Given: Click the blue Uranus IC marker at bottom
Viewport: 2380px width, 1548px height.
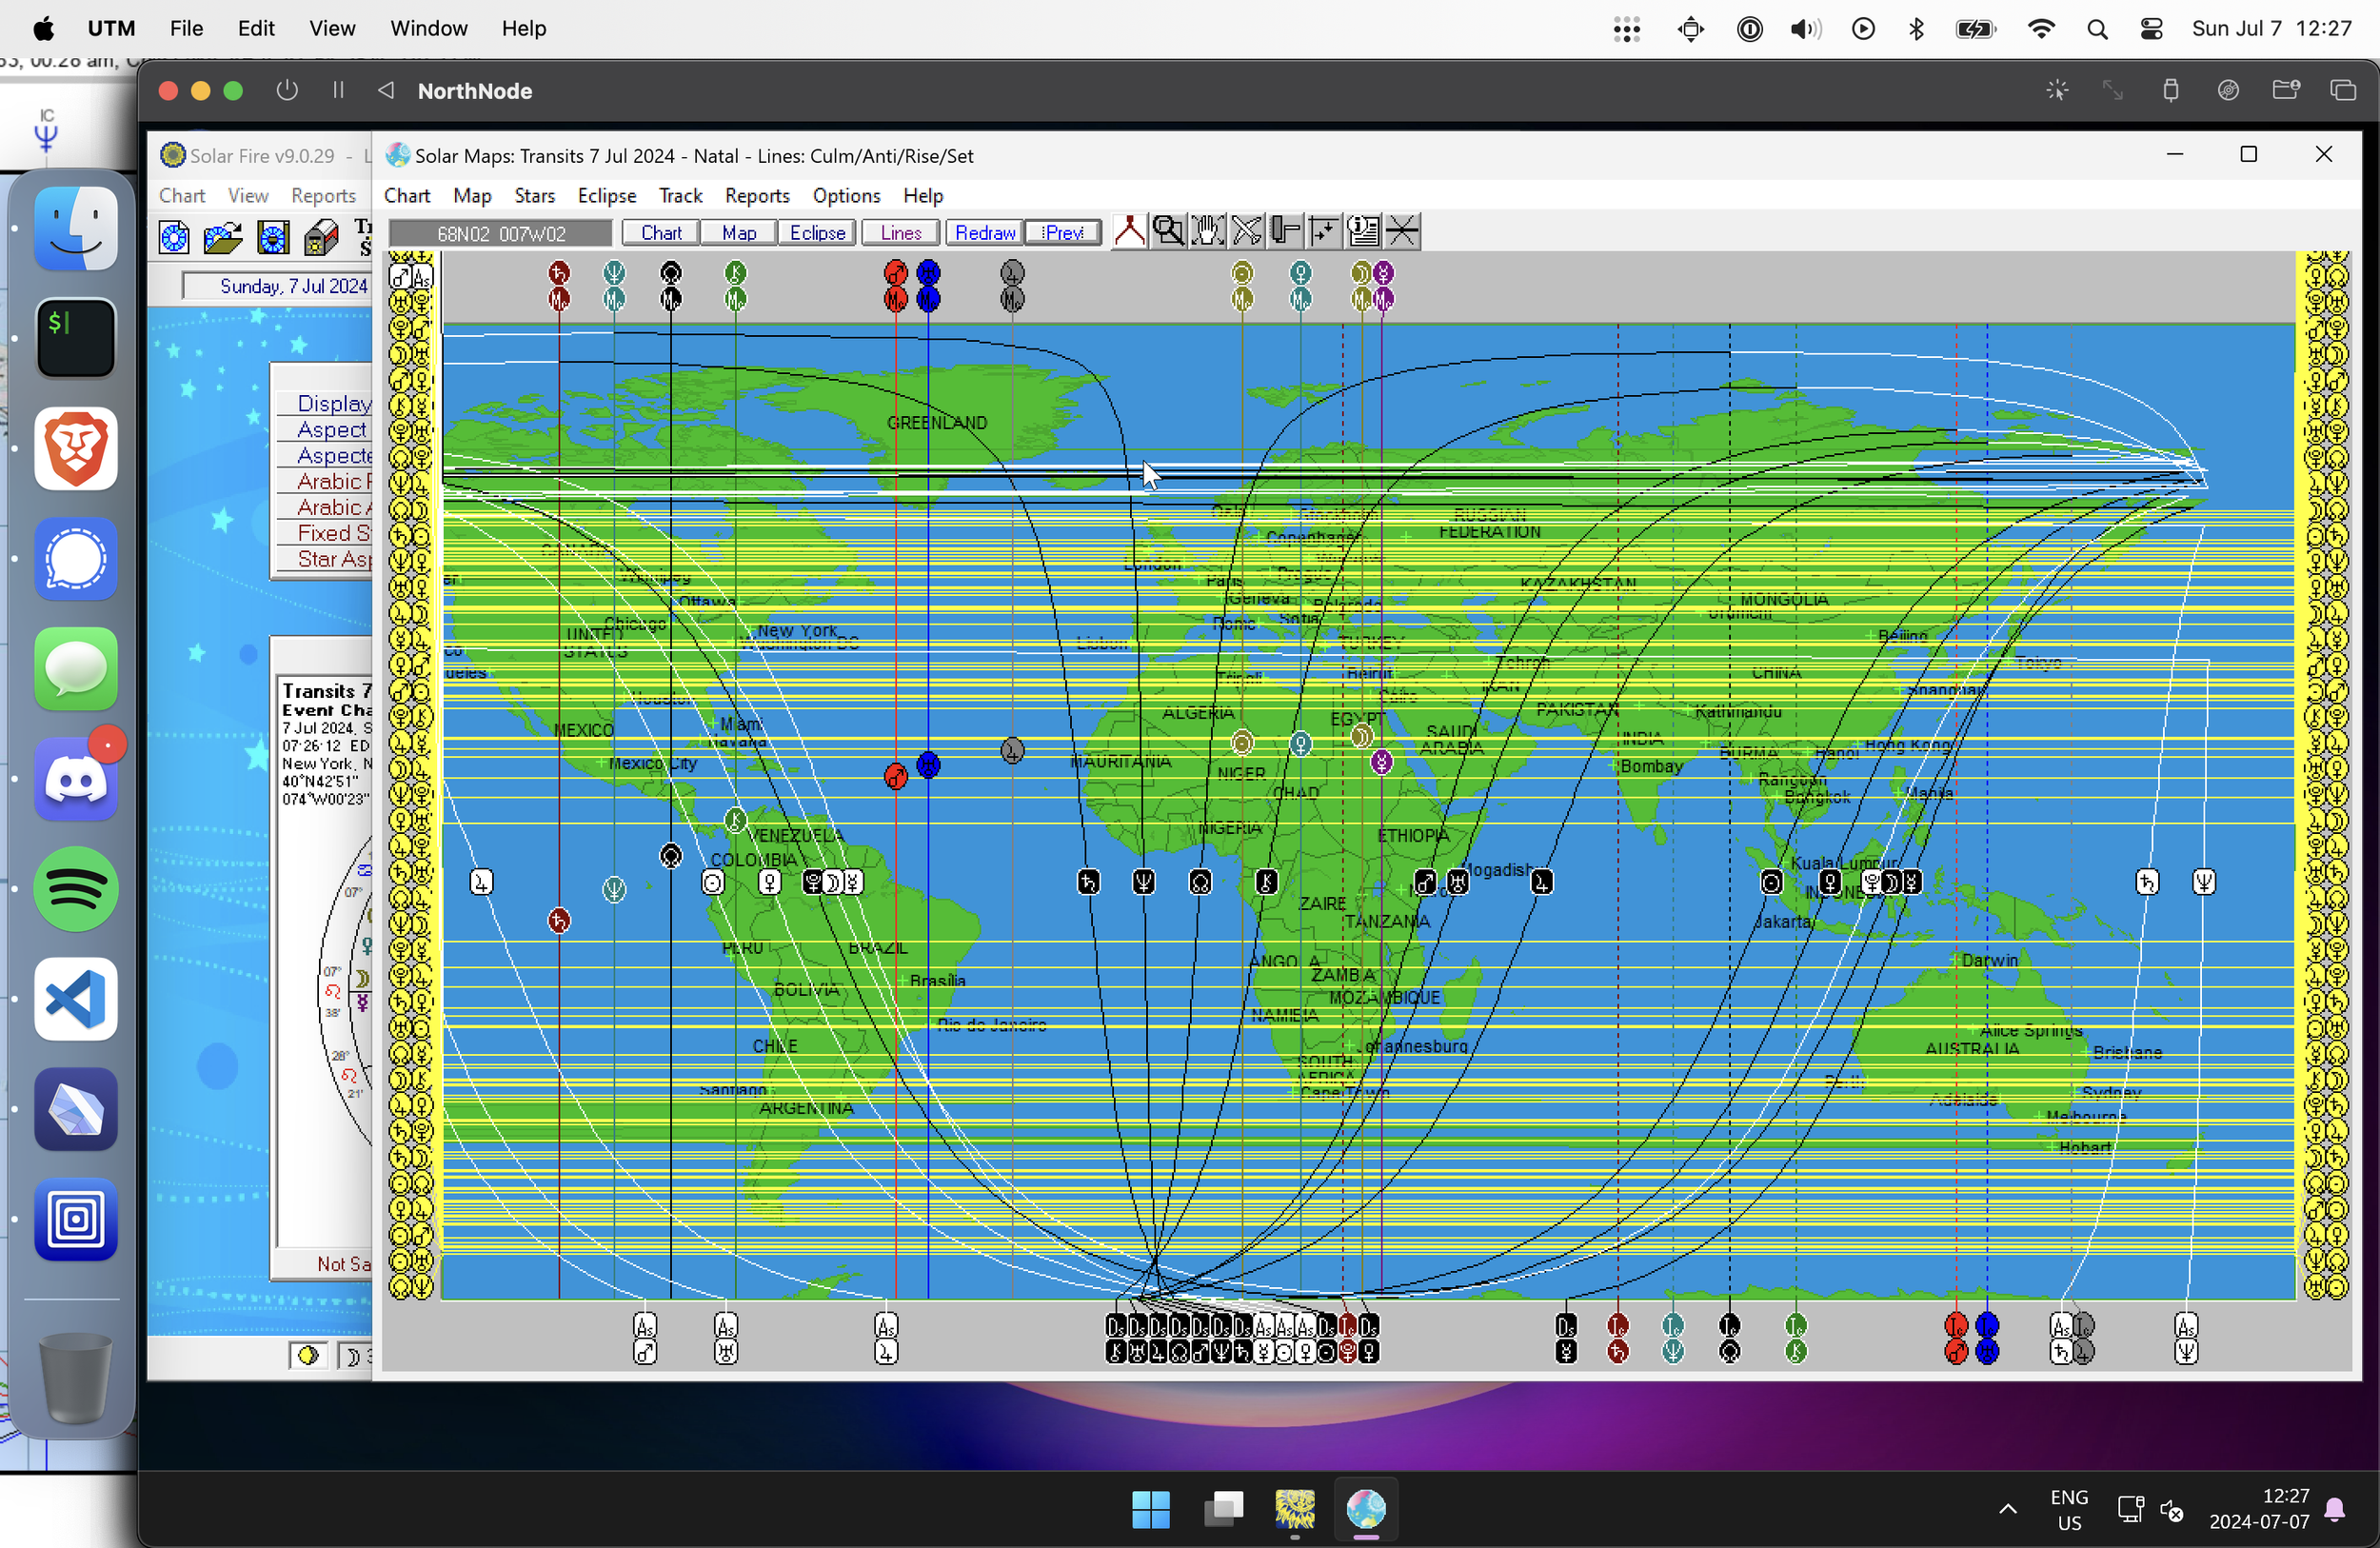Looking at the screenshot, I should [1987, 1338].
